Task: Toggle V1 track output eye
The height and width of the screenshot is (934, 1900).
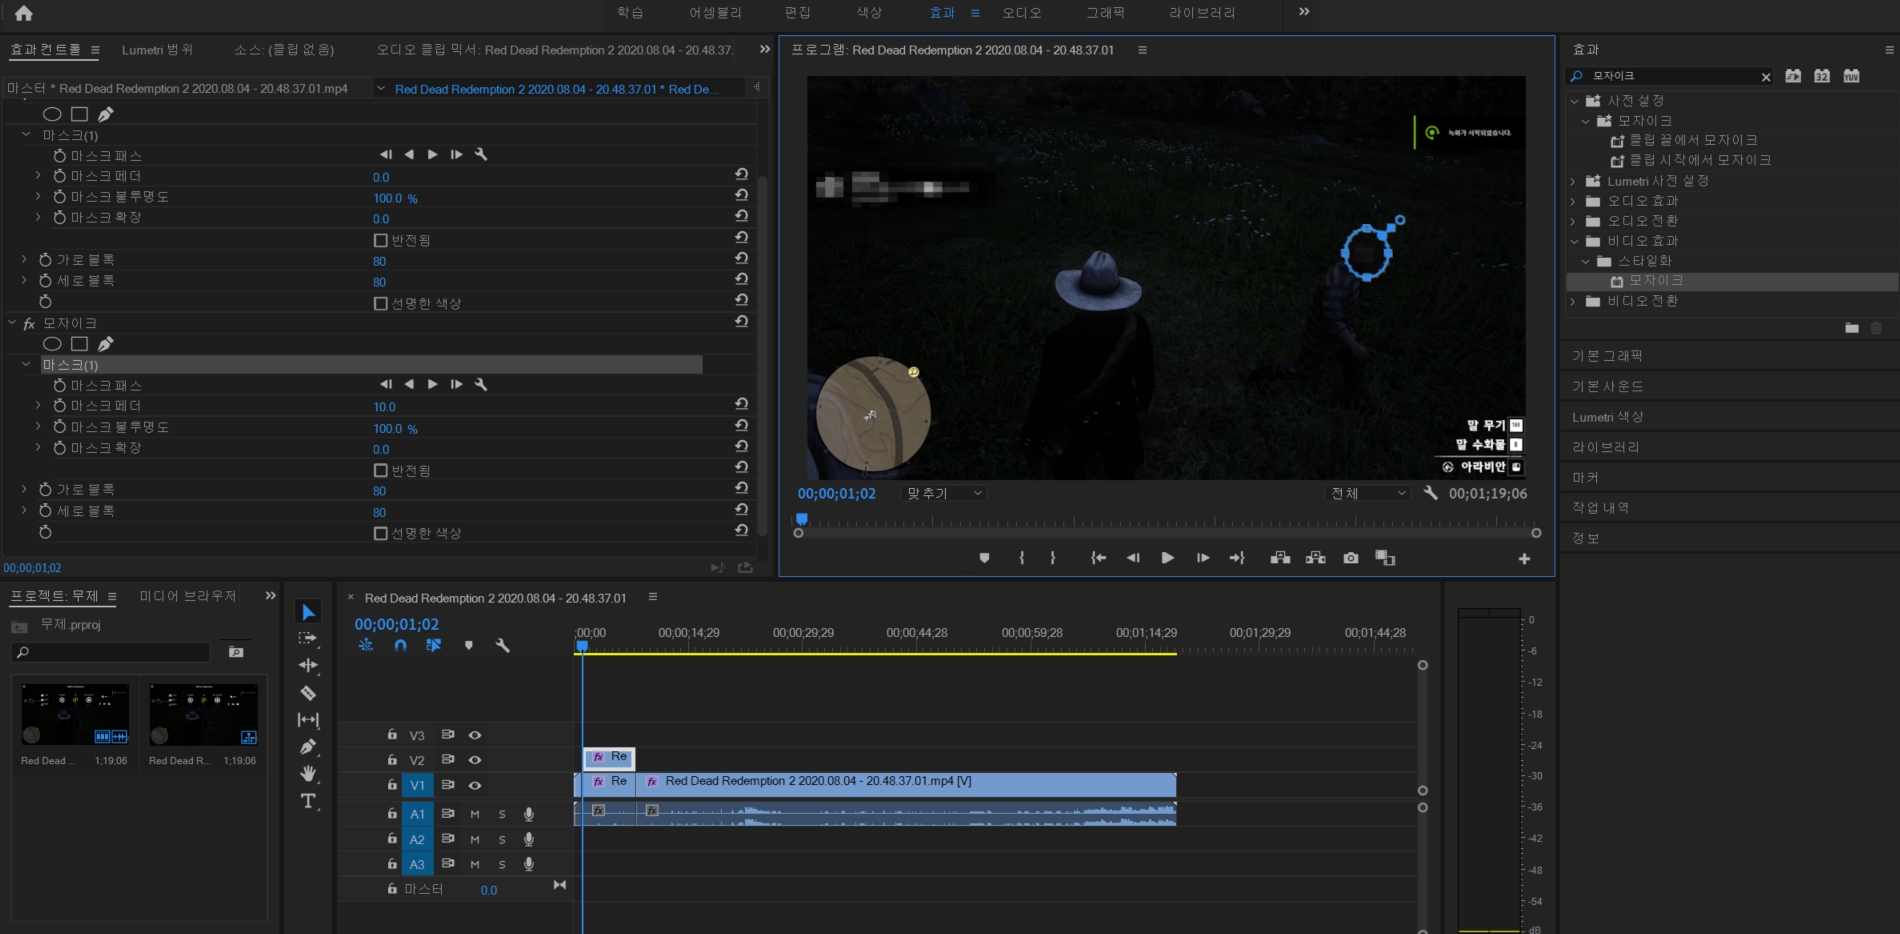Action: click(475, 786)
